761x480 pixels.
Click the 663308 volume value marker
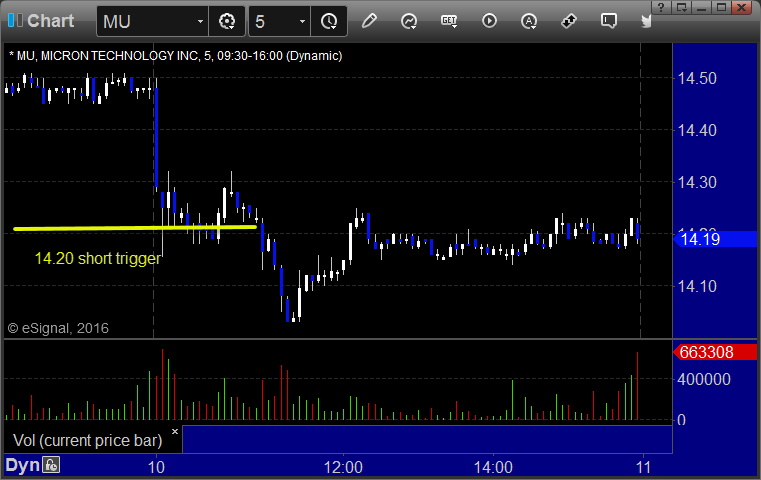(x=715, y=352)
